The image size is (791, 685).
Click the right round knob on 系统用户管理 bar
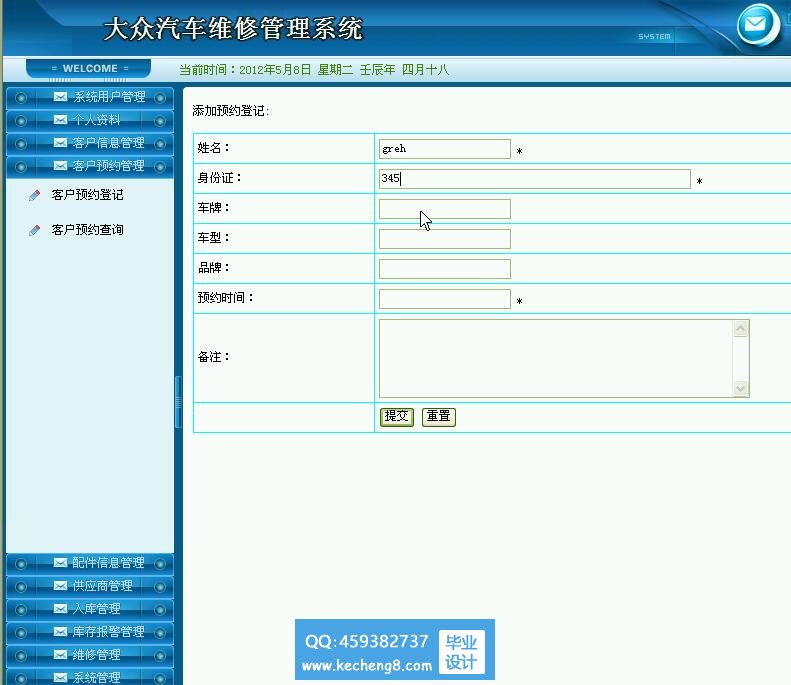[160, 98]
